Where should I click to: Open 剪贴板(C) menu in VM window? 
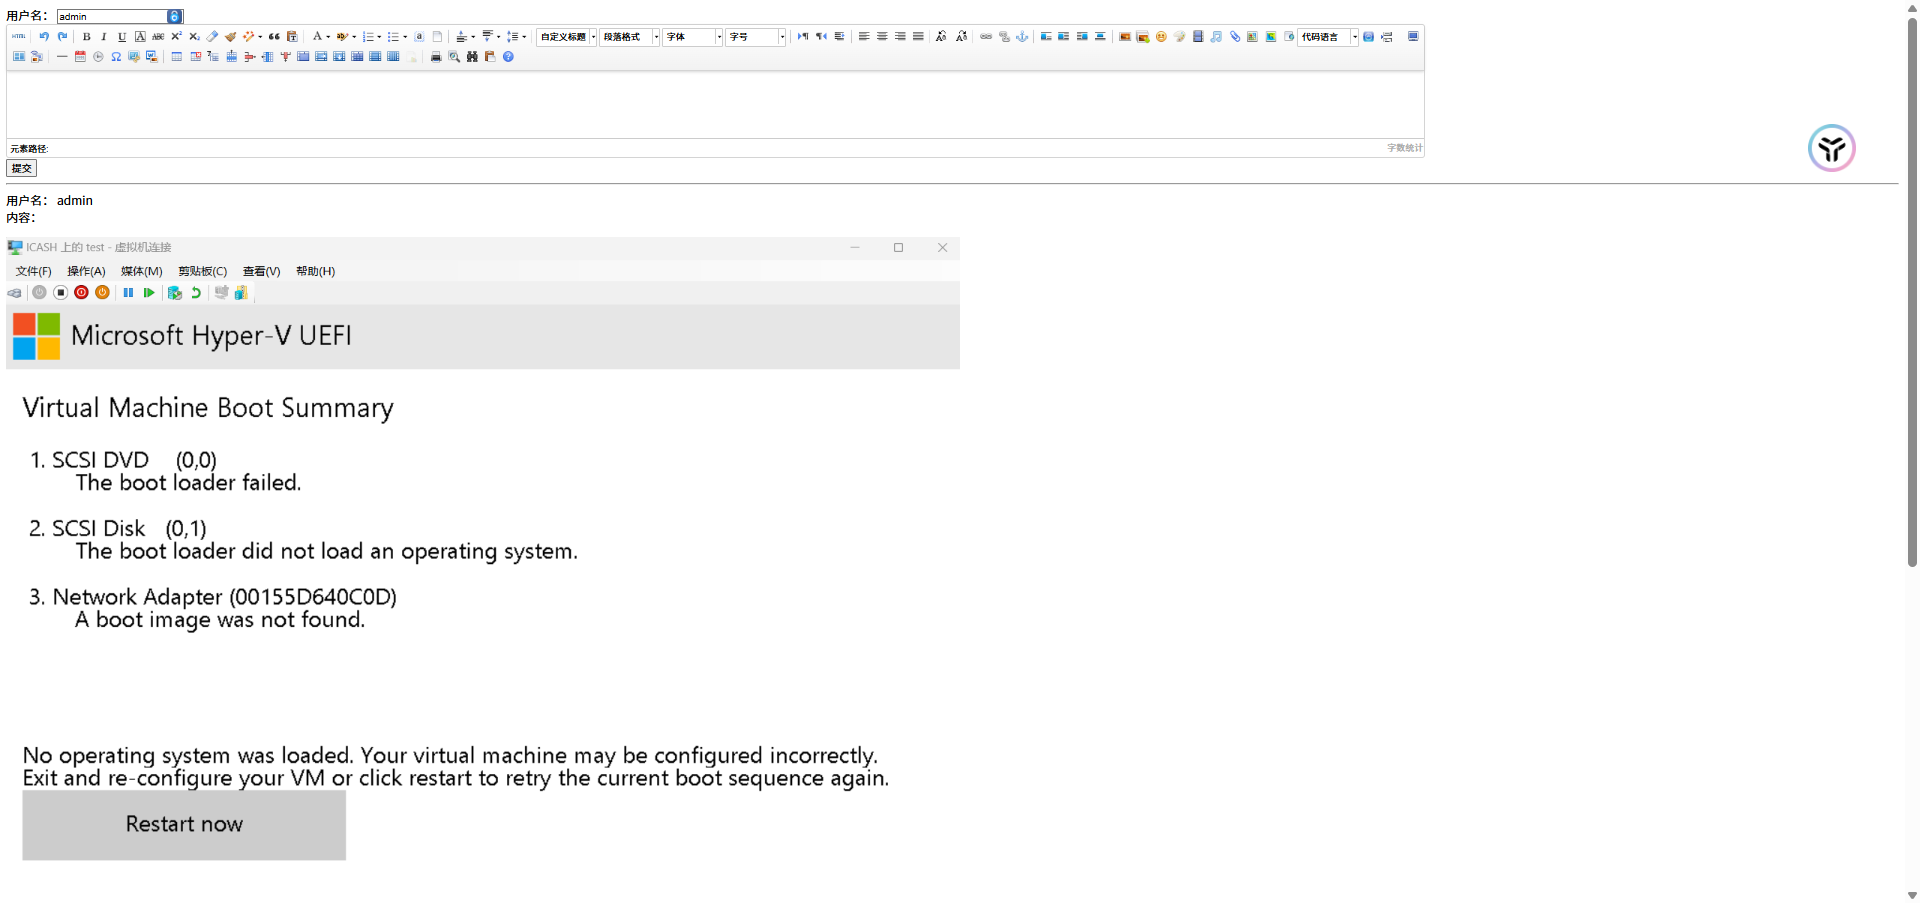202,271
